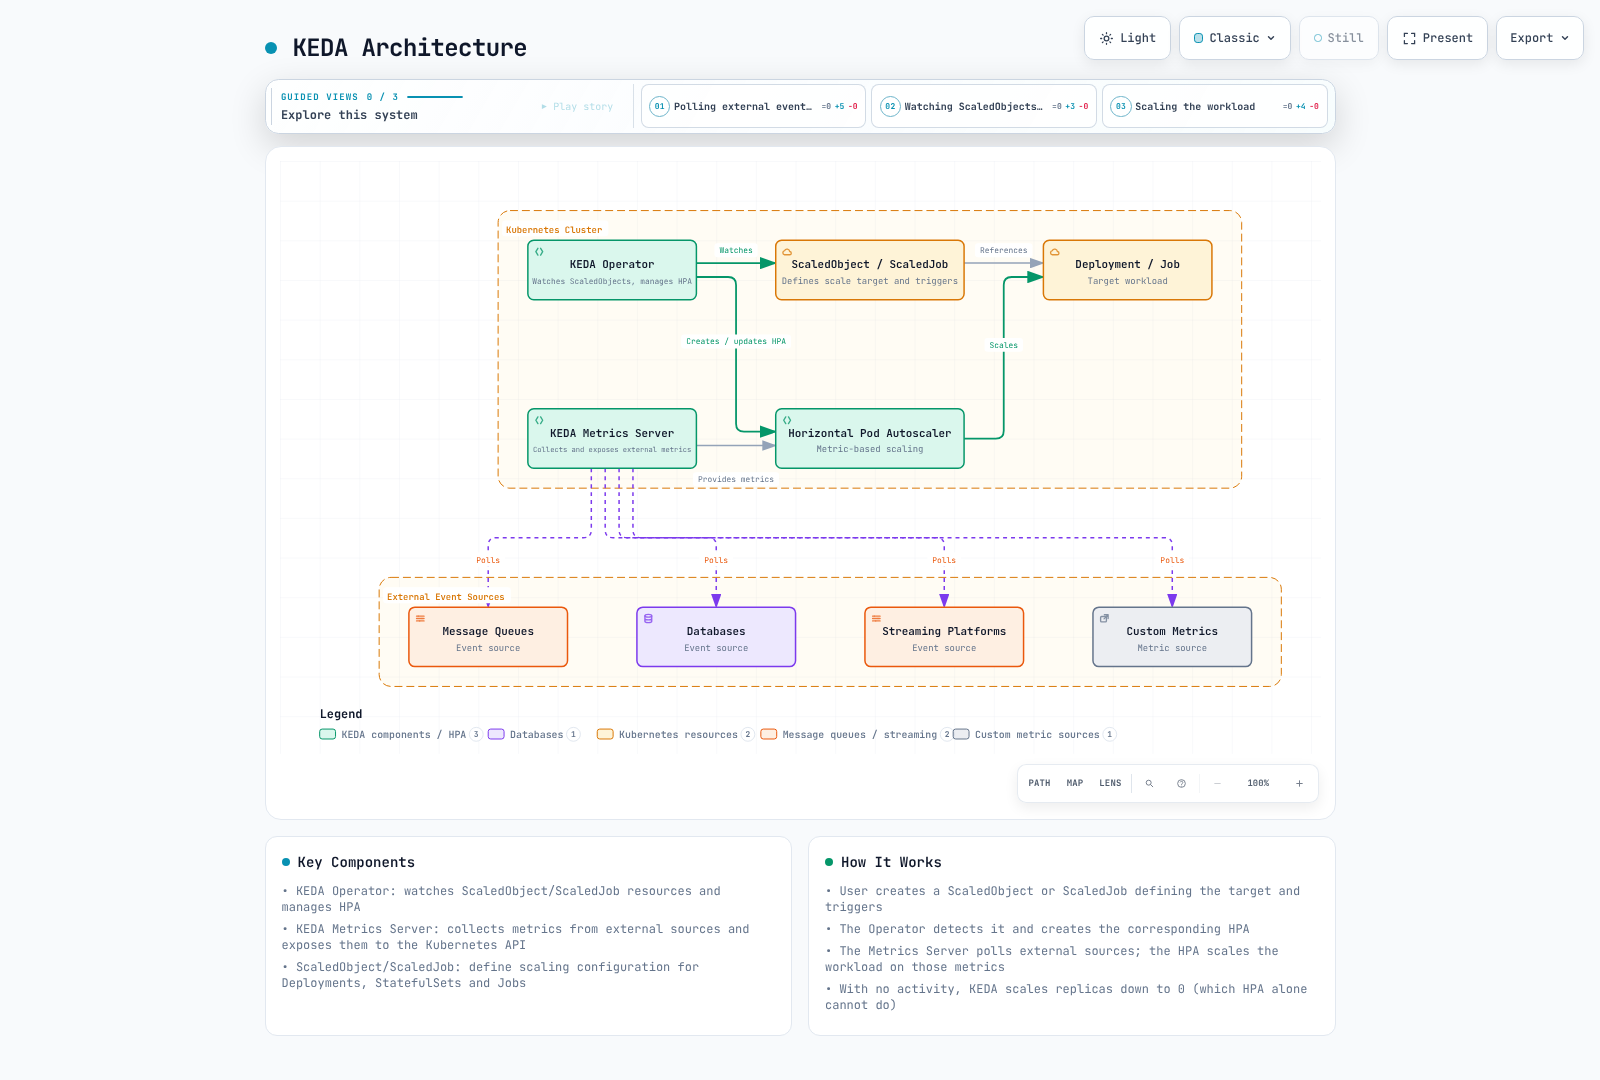This screenshot has width=1600, height=1080.
Task: Click the Message queues / streaming legend swatch
Action: pyautogui.click(x=769, y=734)
